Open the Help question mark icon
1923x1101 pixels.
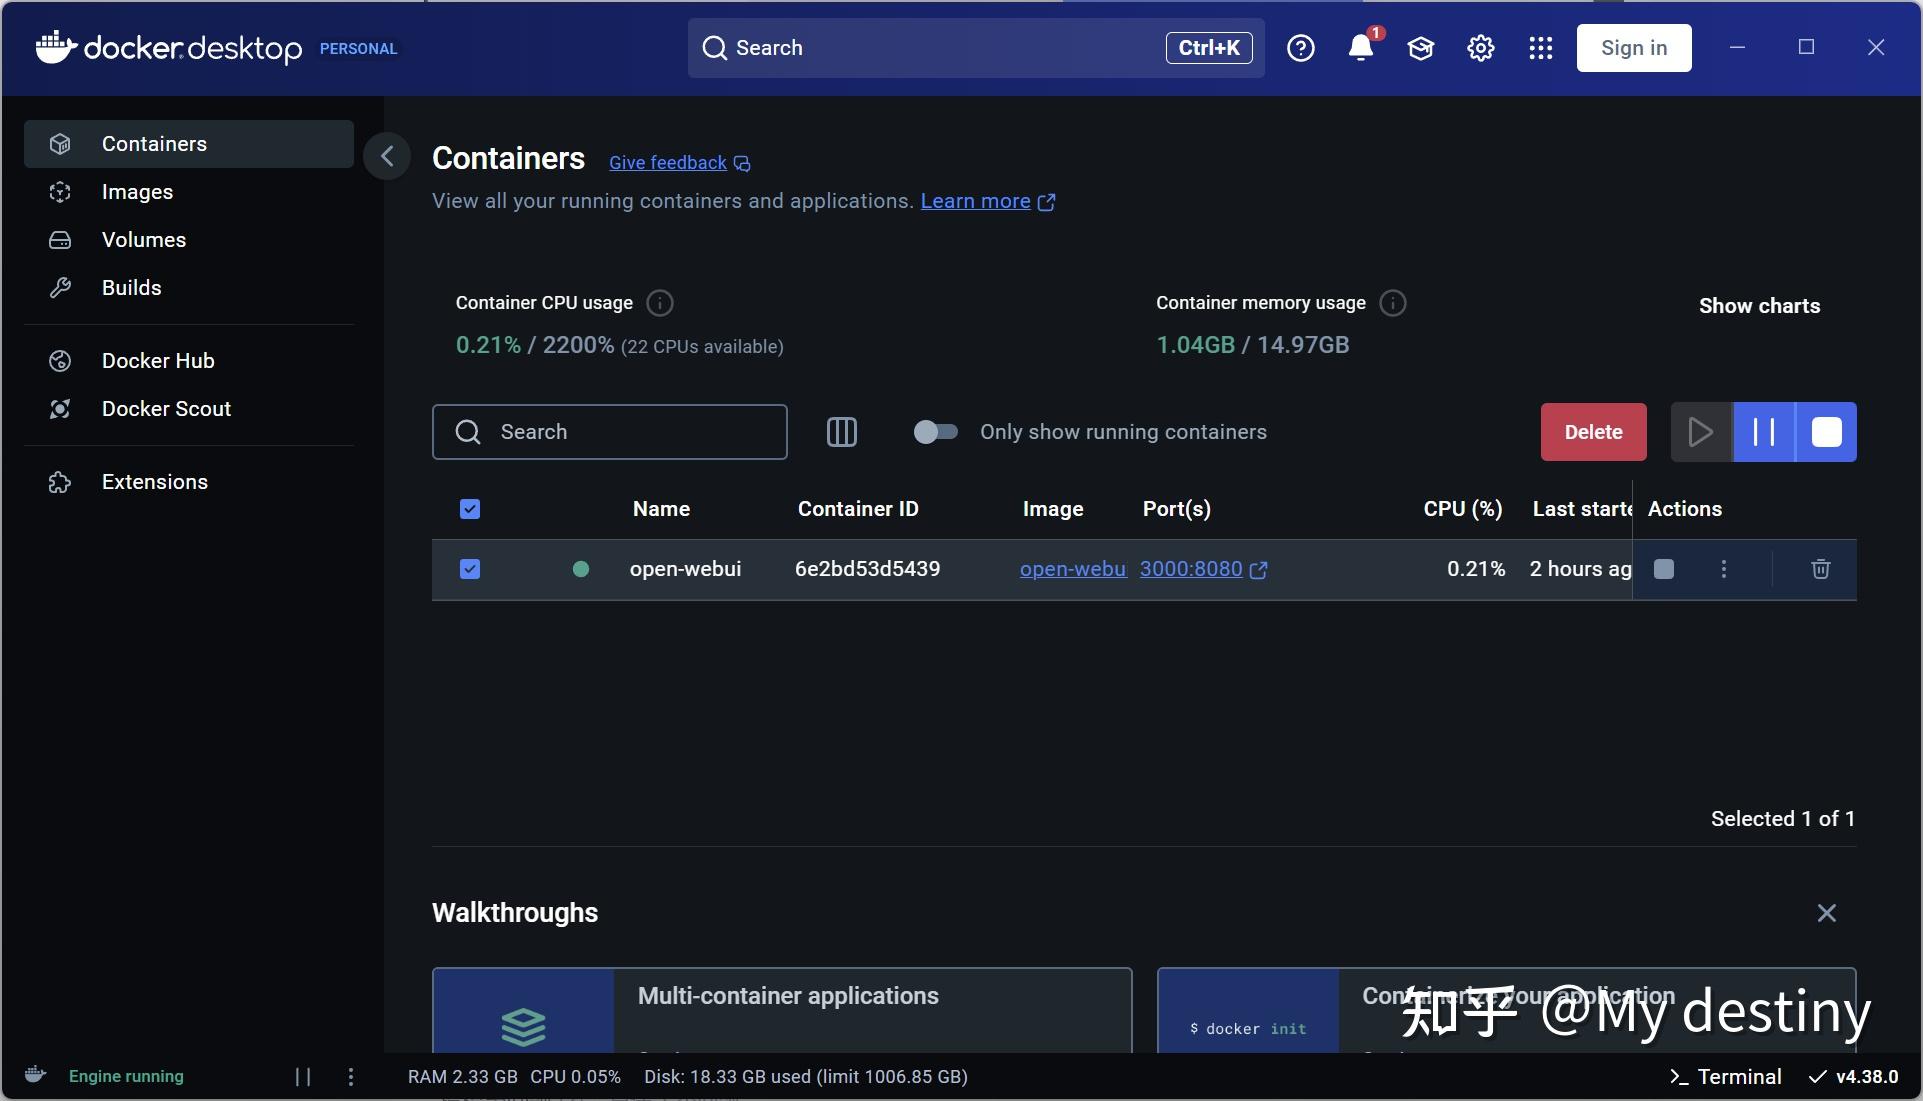(1300, 47)
